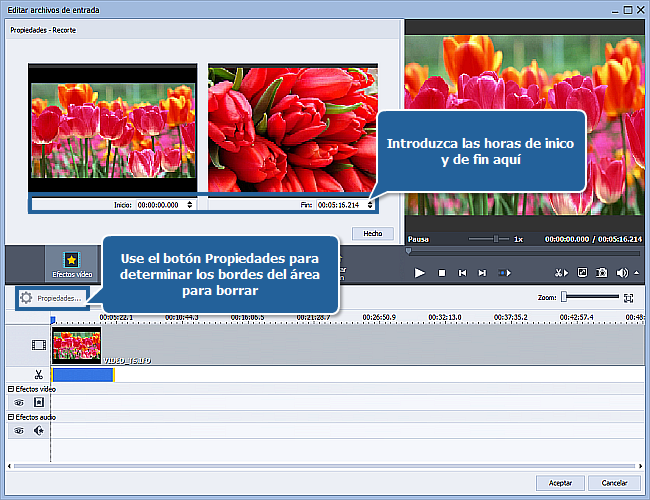Viewport: 650px width, 500px height.
Task: Jump to the previous frame
Action: 462,272
